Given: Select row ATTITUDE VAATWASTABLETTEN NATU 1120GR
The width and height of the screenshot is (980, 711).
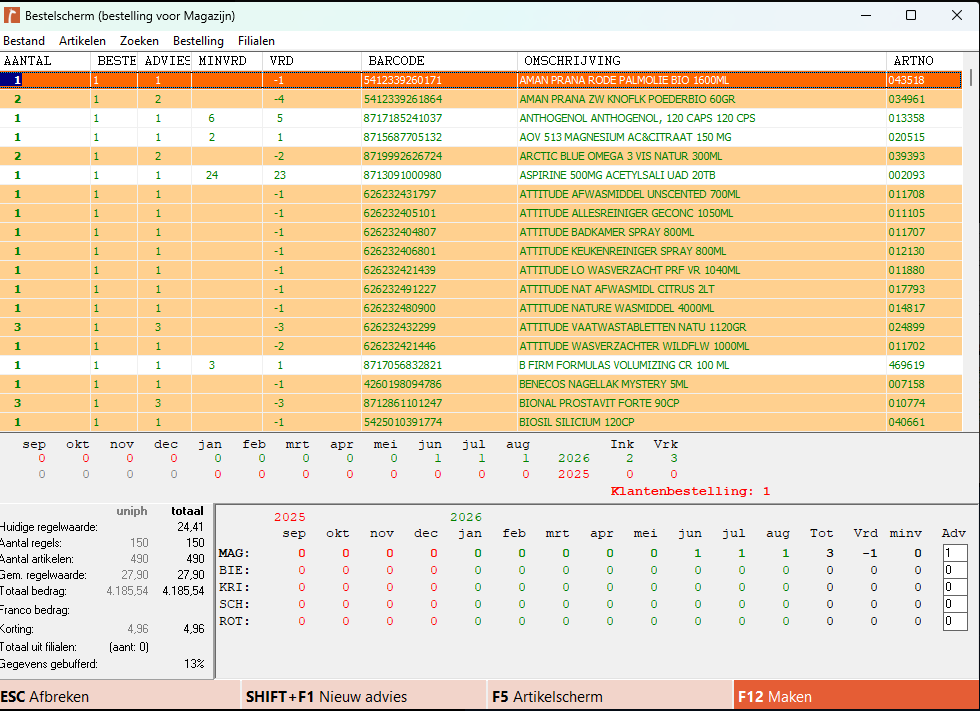Looking at the screenshot, I should click(481, 327).
